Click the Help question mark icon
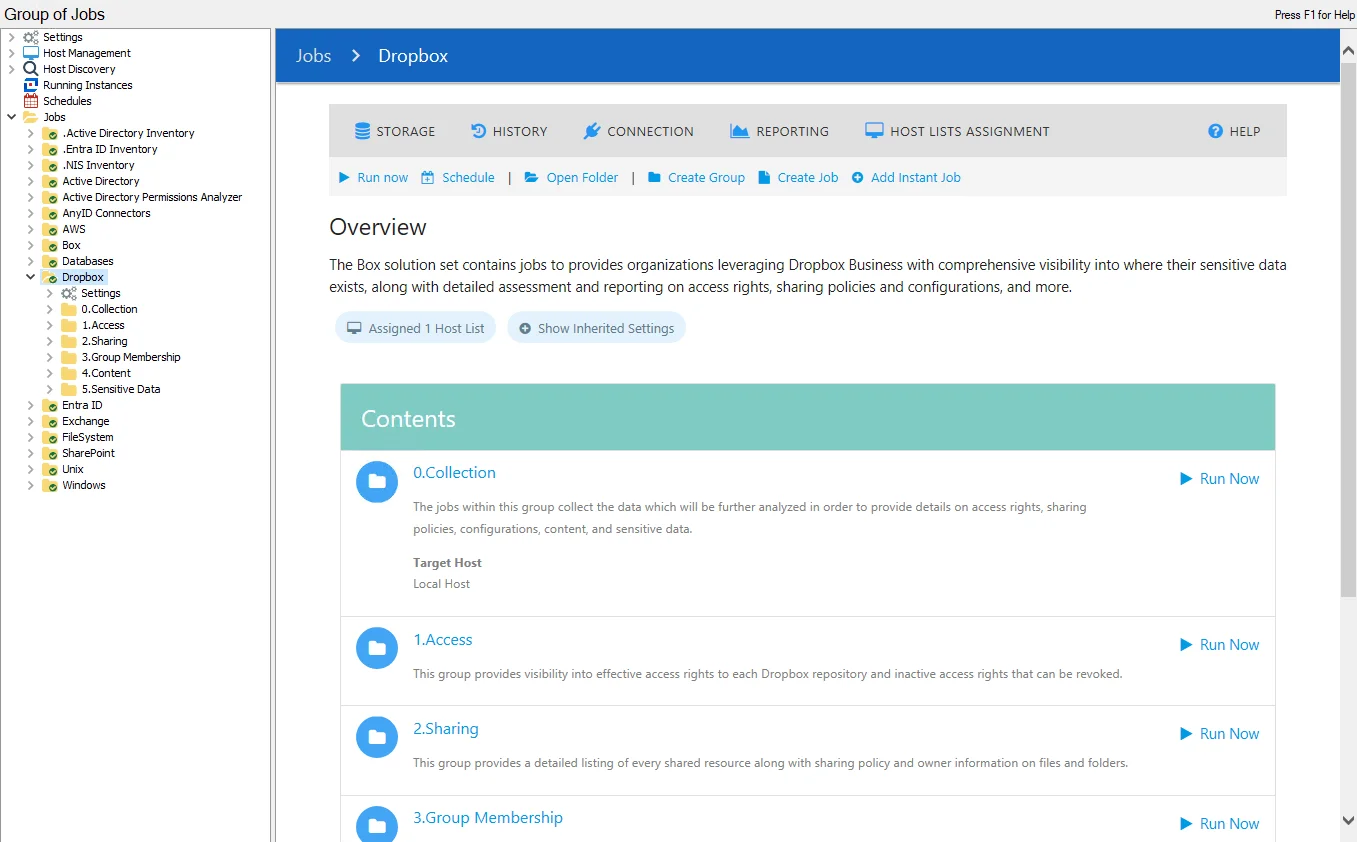1357x842 pixels. tap(1216, 131)
